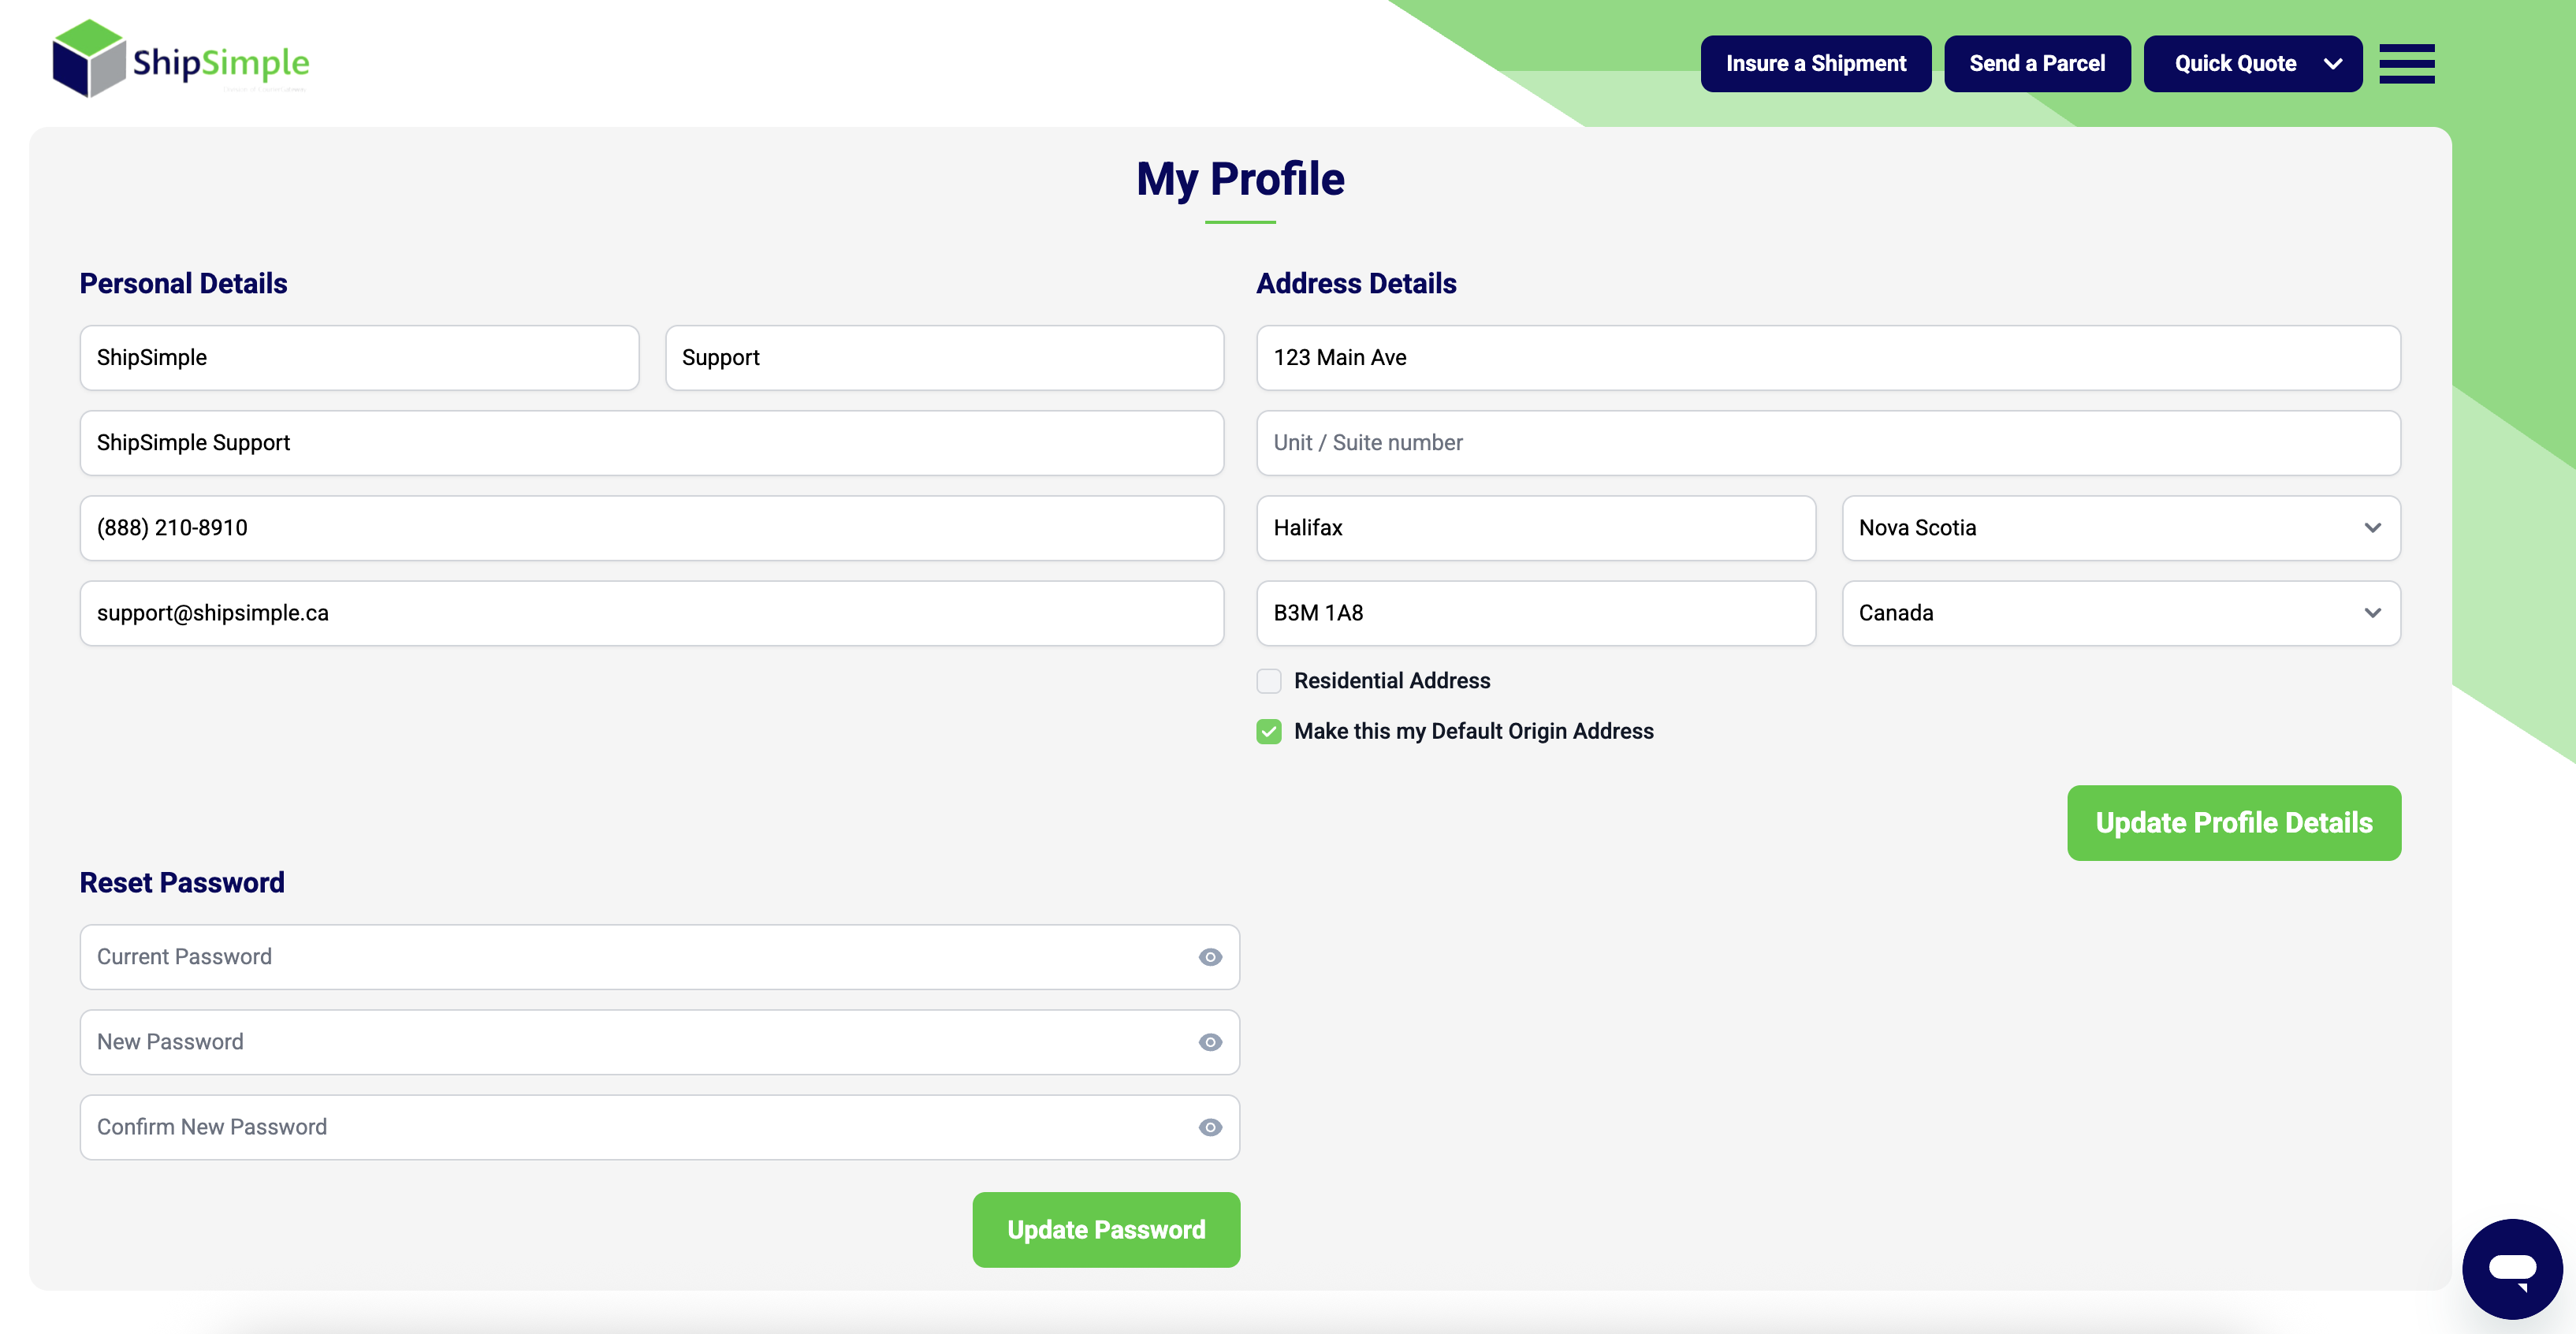Click Insure a Shipment in header
This screenshot has height=1334, width=2576.
tap(1815, 64)
